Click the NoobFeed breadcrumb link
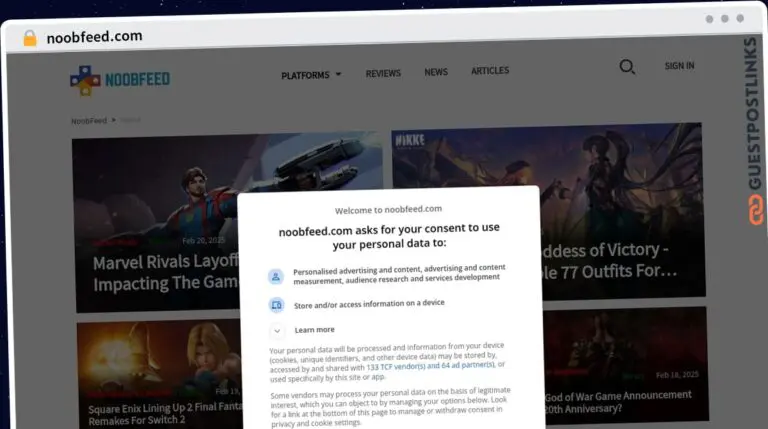 tap(89, 121)
